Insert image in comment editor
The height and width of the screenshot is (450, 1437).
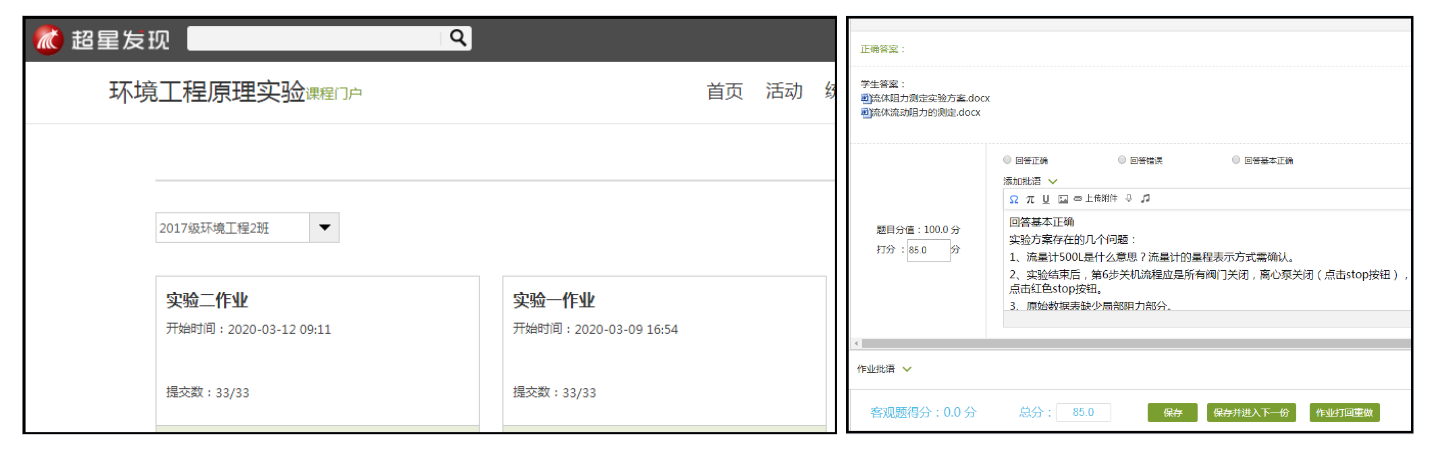point(1063,199)
